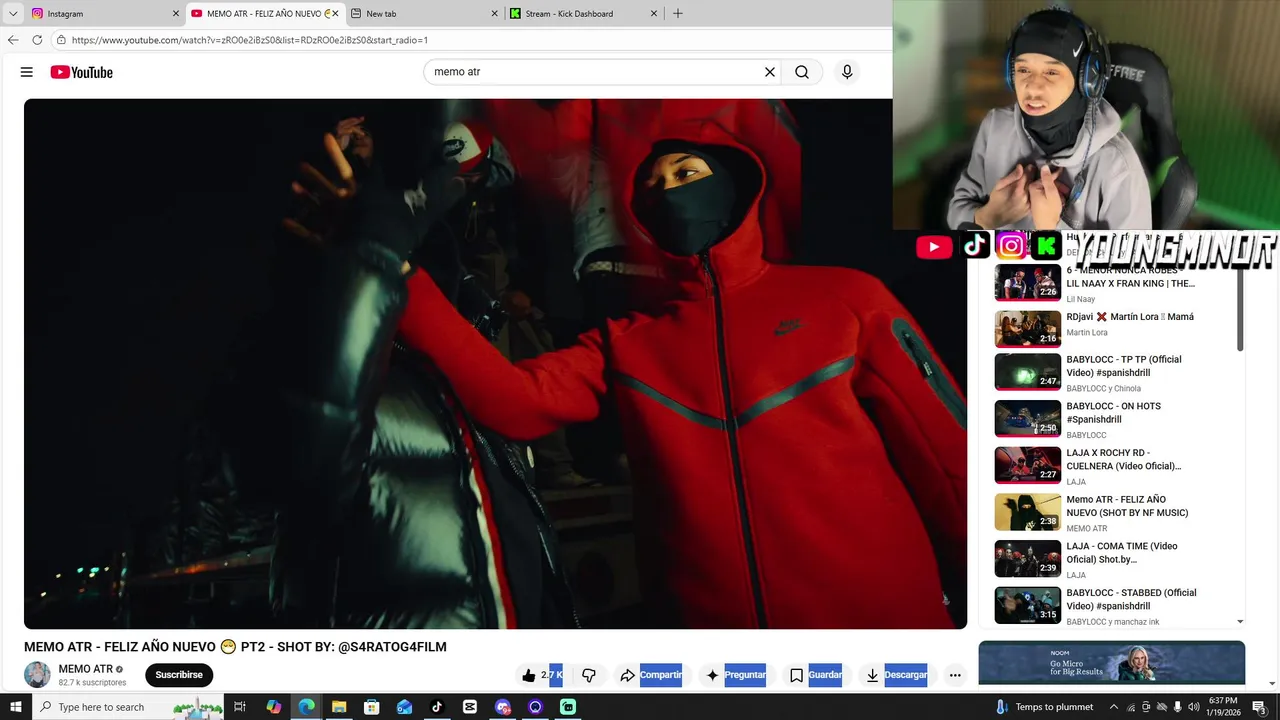Open BABYLOCC - STABBED video title

click(x=1131, y=599)
